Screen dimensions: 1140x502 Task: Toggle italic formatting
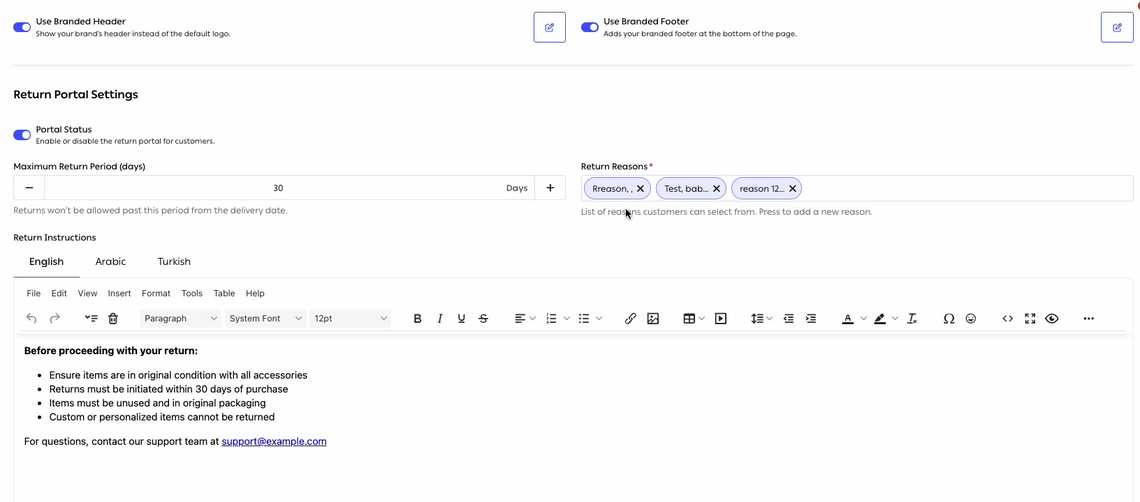tap(439, 319)
